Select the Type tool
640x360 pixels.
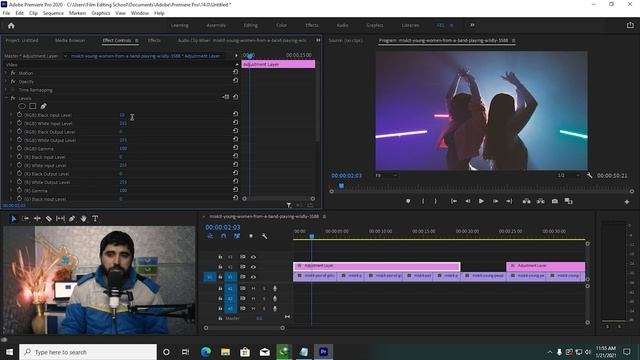pos(95,219)
